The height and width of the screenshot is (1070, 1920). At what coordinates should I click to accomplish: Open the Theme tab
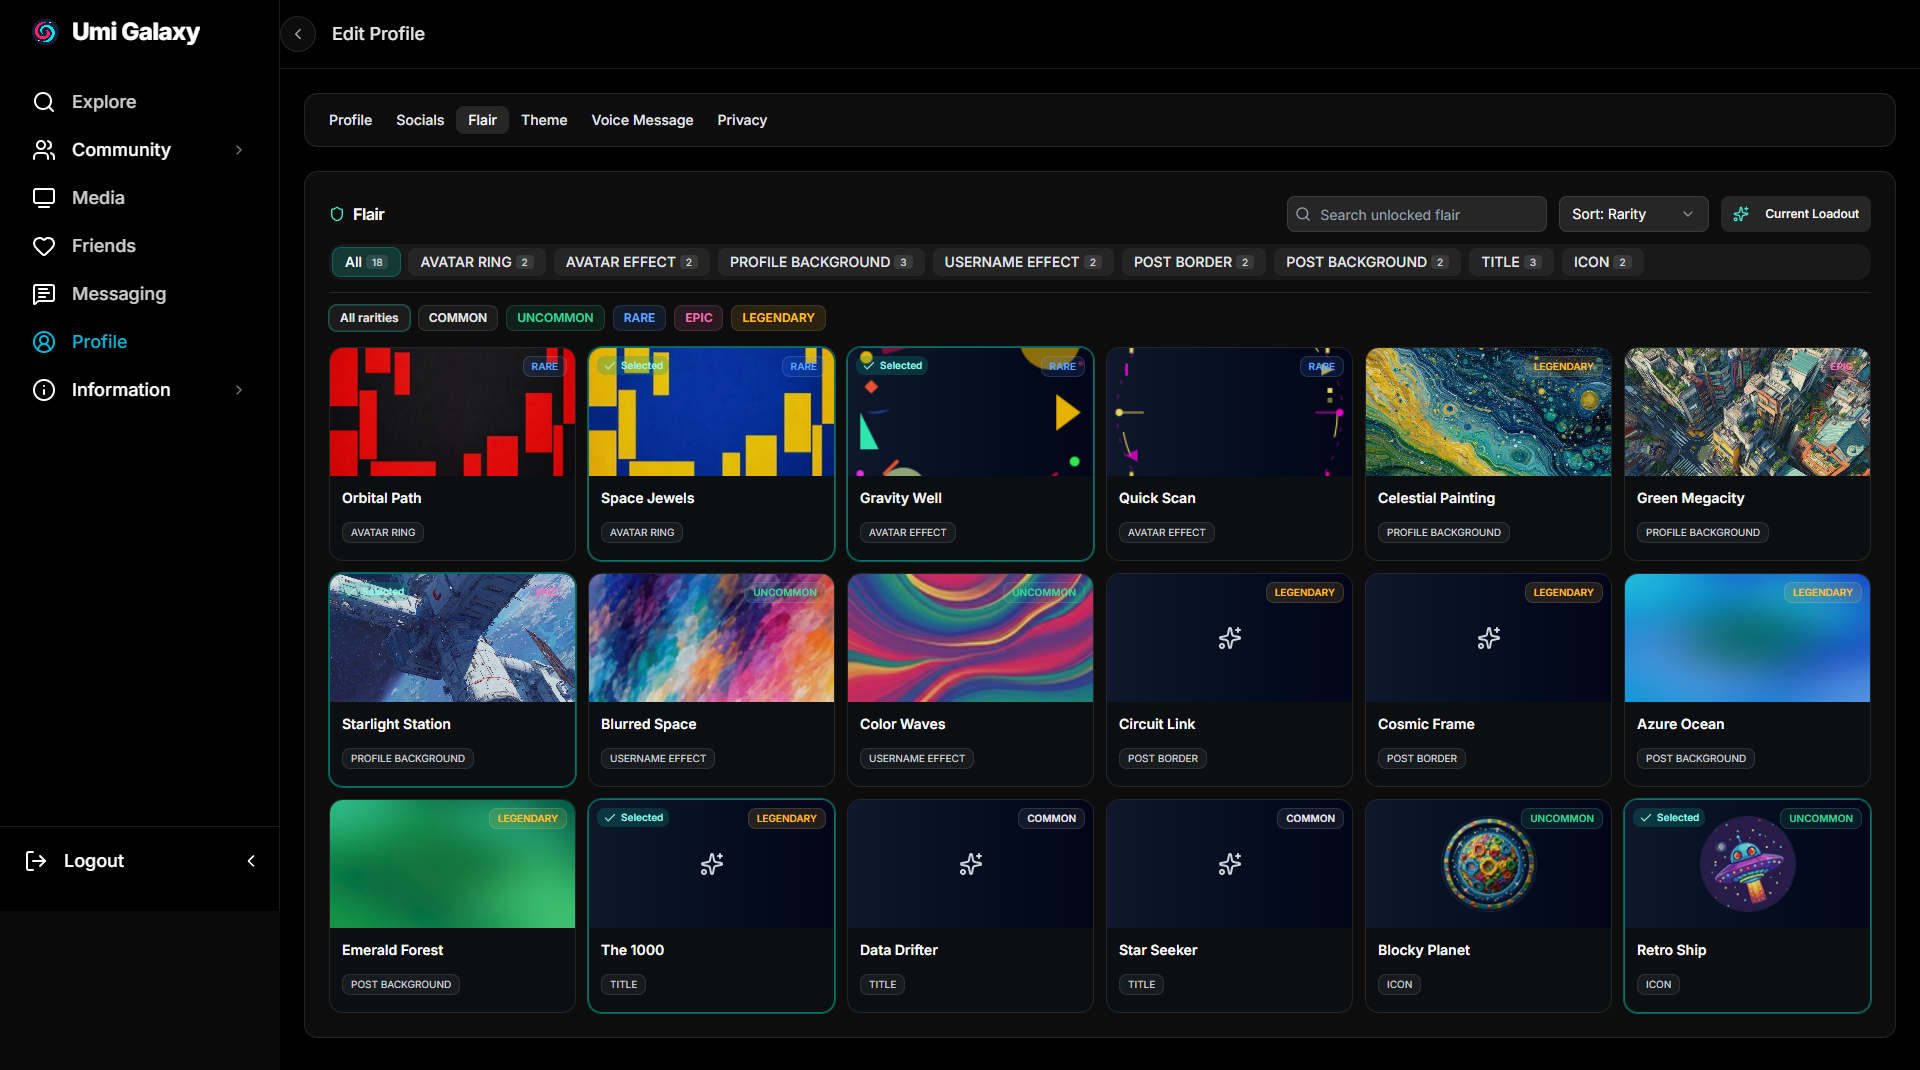point(544,120)
